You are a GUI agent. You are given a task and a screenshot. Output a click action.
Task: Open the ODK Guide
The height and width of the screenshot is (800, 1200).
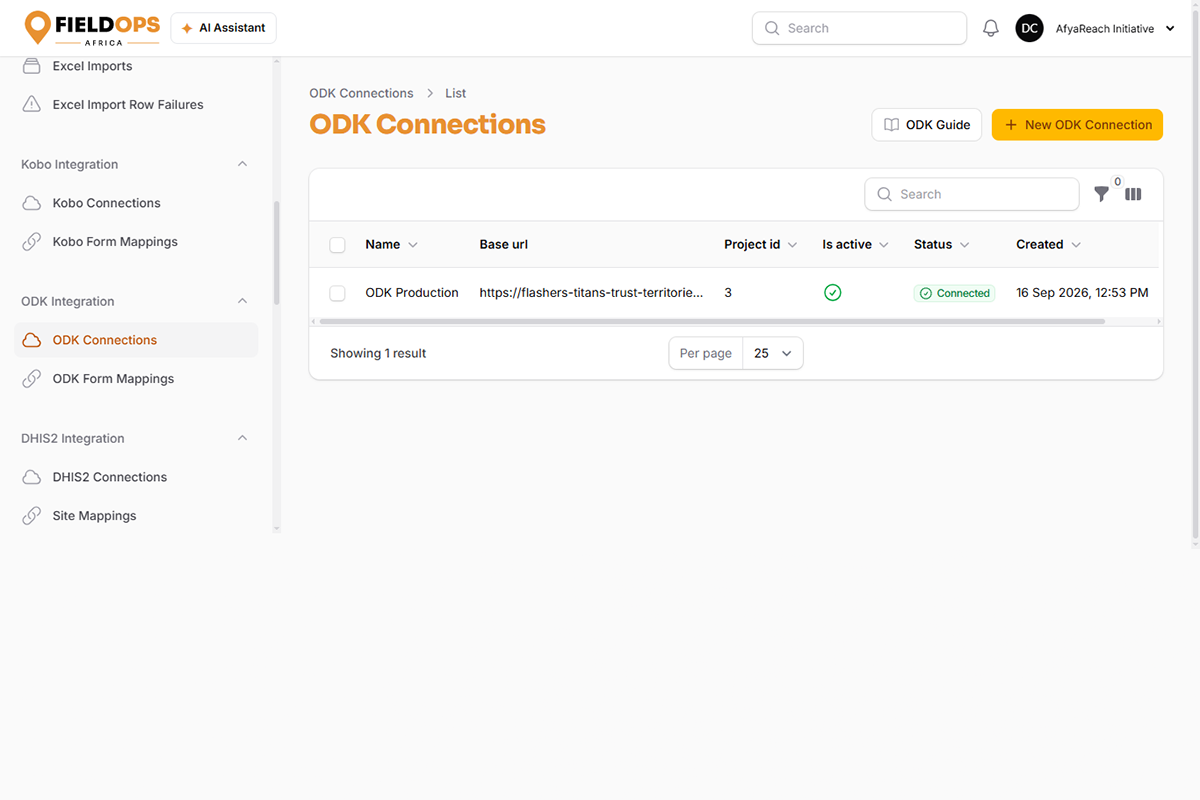tap(927, 125)
